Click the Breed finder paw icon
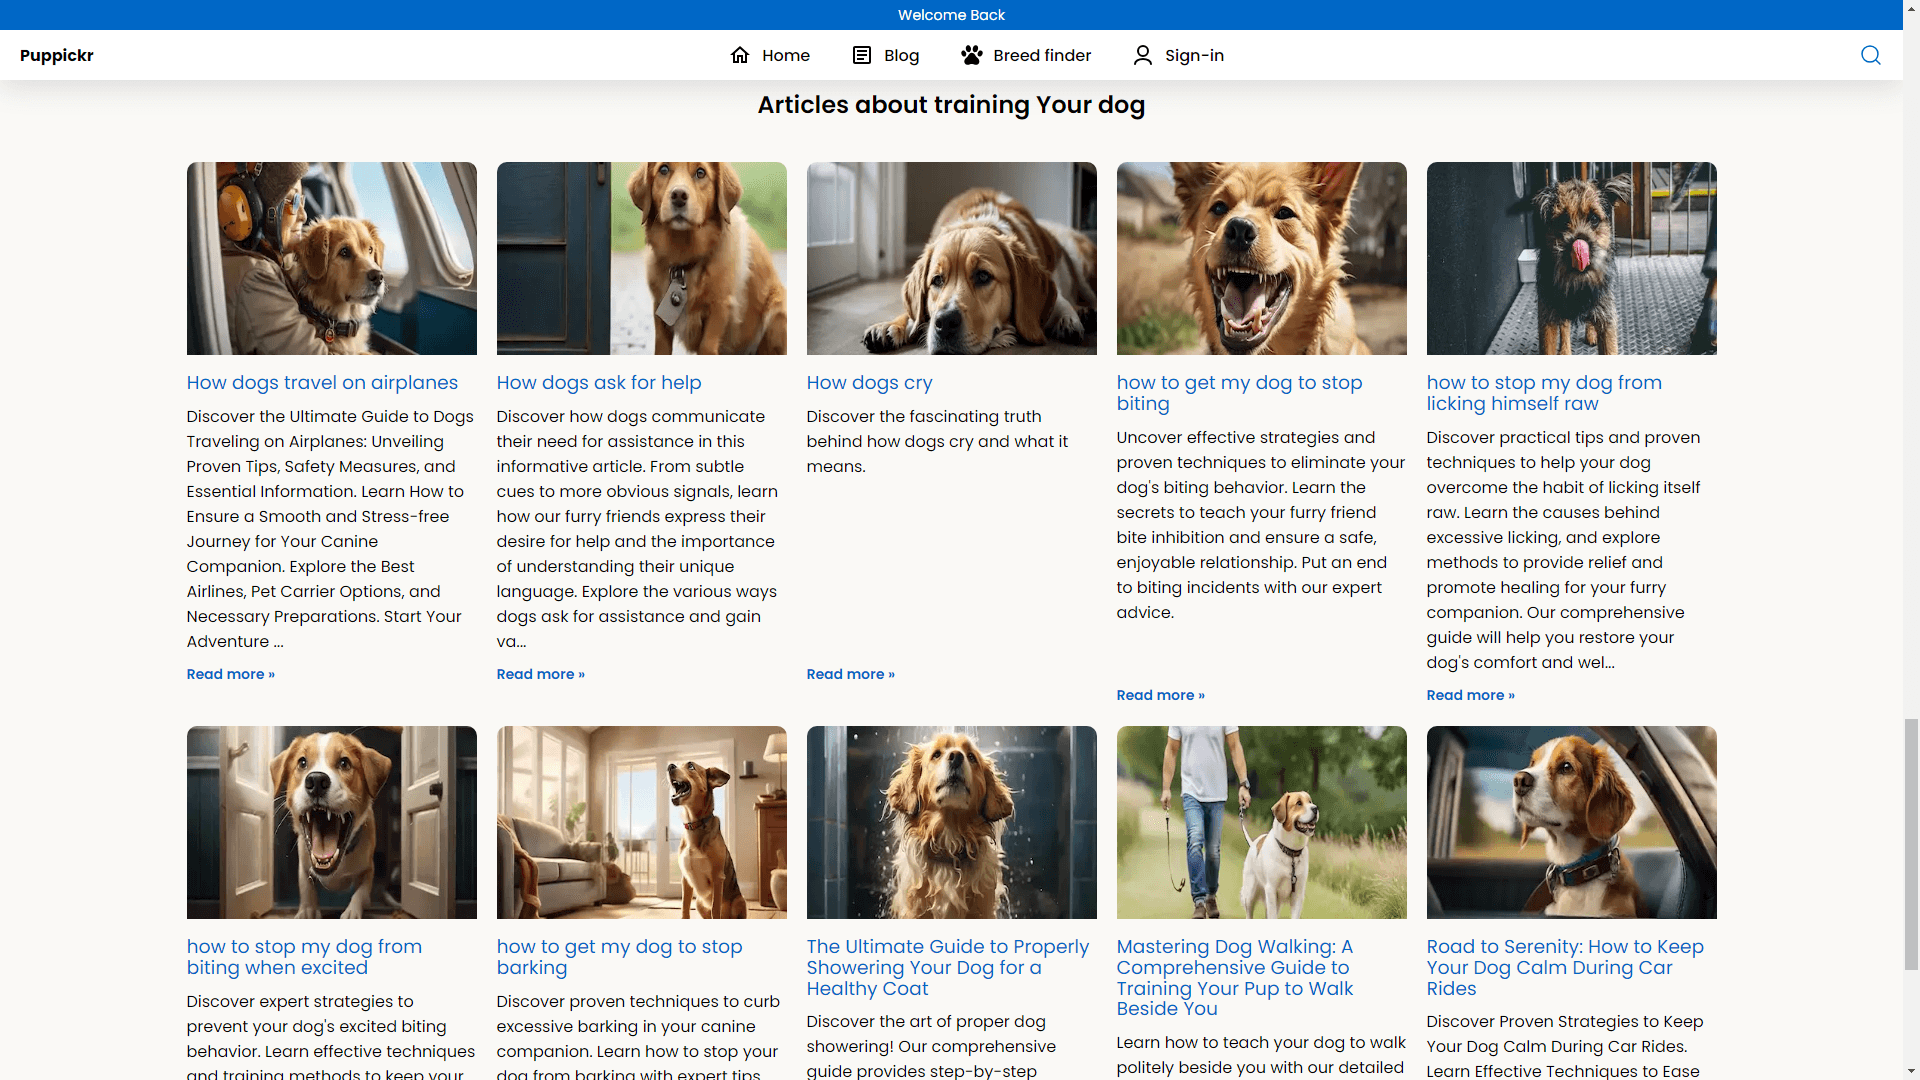This screenshot has height=1080, width=1920. 971,55
